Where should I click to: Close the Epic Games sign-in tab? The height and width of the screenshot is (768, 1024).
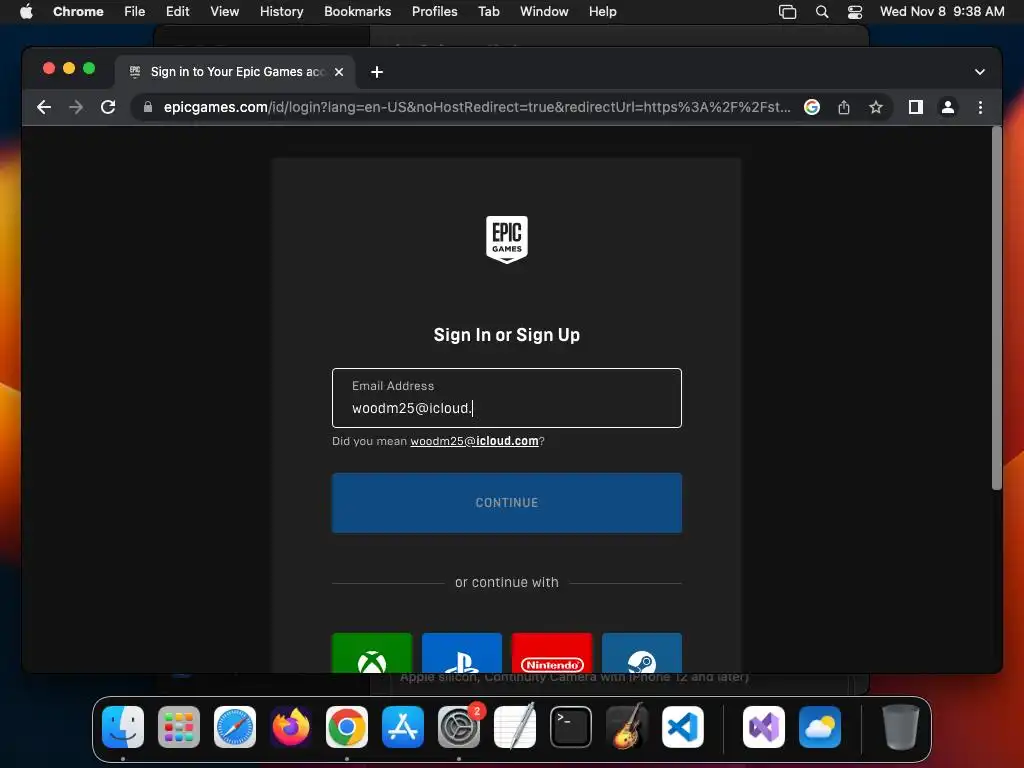339,72
